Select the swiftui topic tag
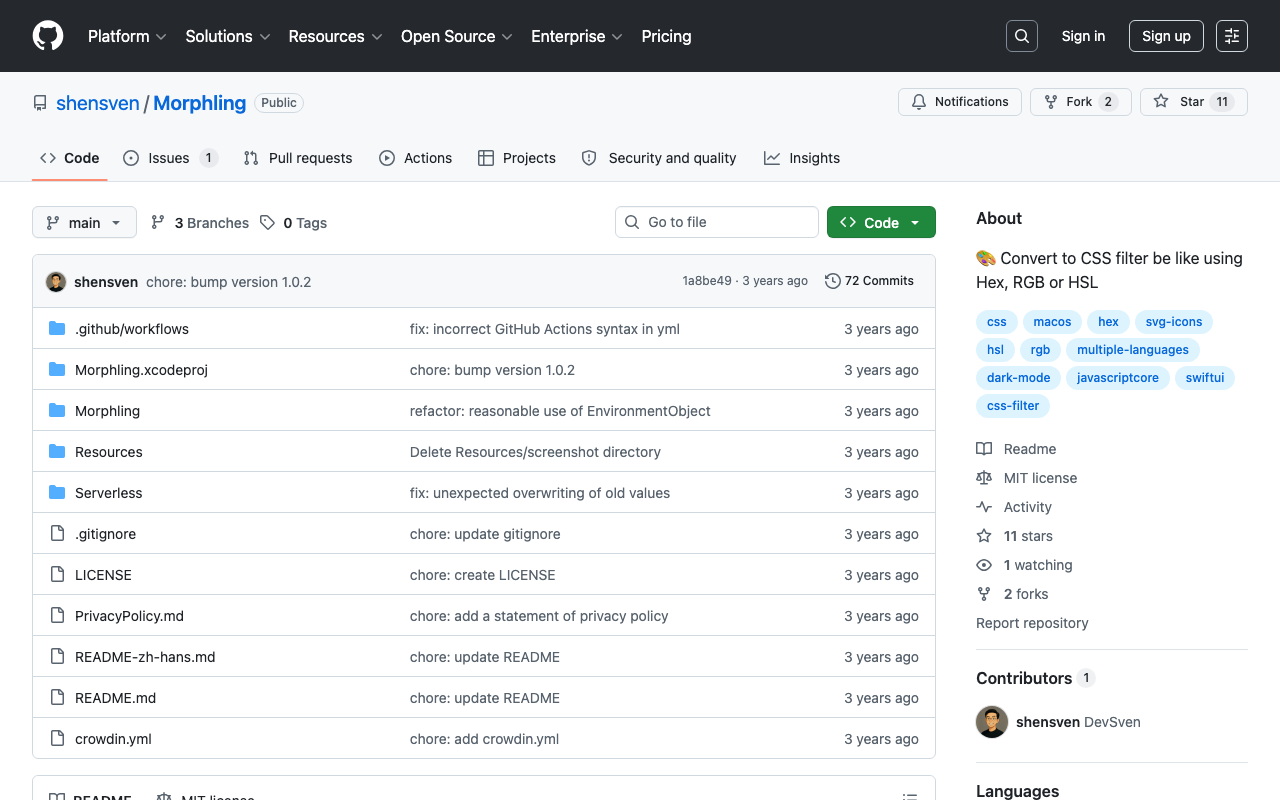The image size is (1280, 800). [x=1205, y=378]
